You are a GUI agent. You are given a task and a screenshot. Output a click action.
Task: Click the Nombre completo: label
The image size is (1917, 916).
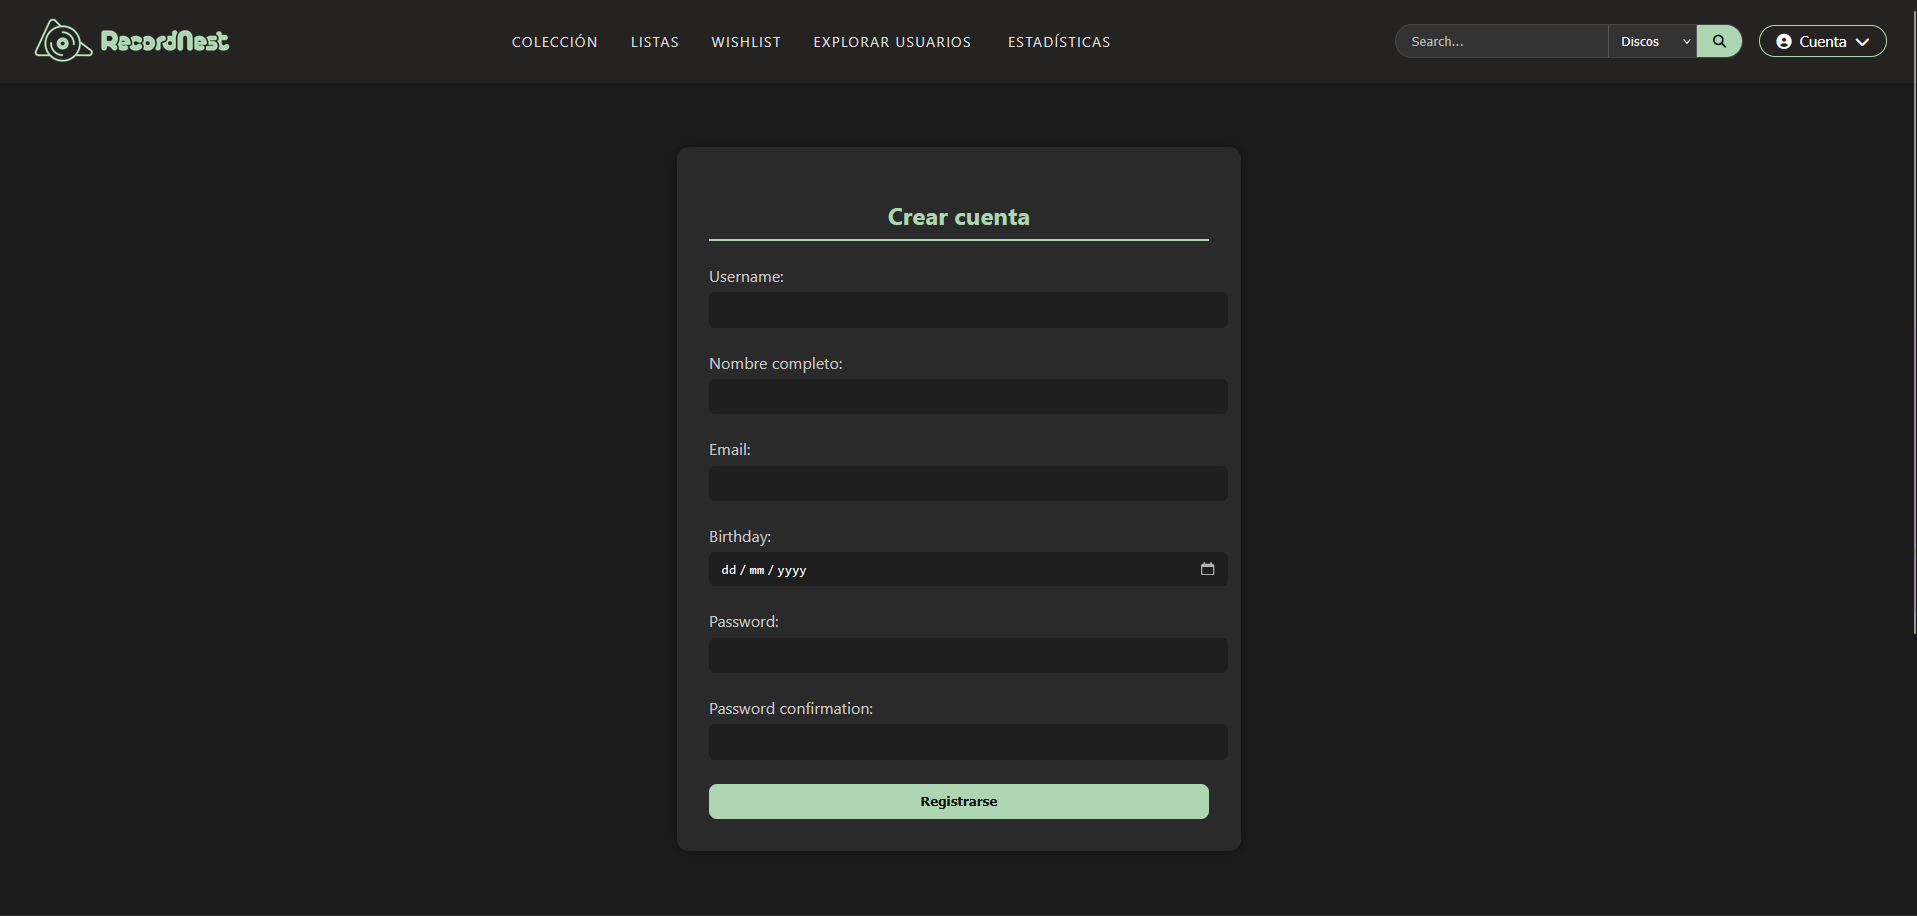click(775, 364)
